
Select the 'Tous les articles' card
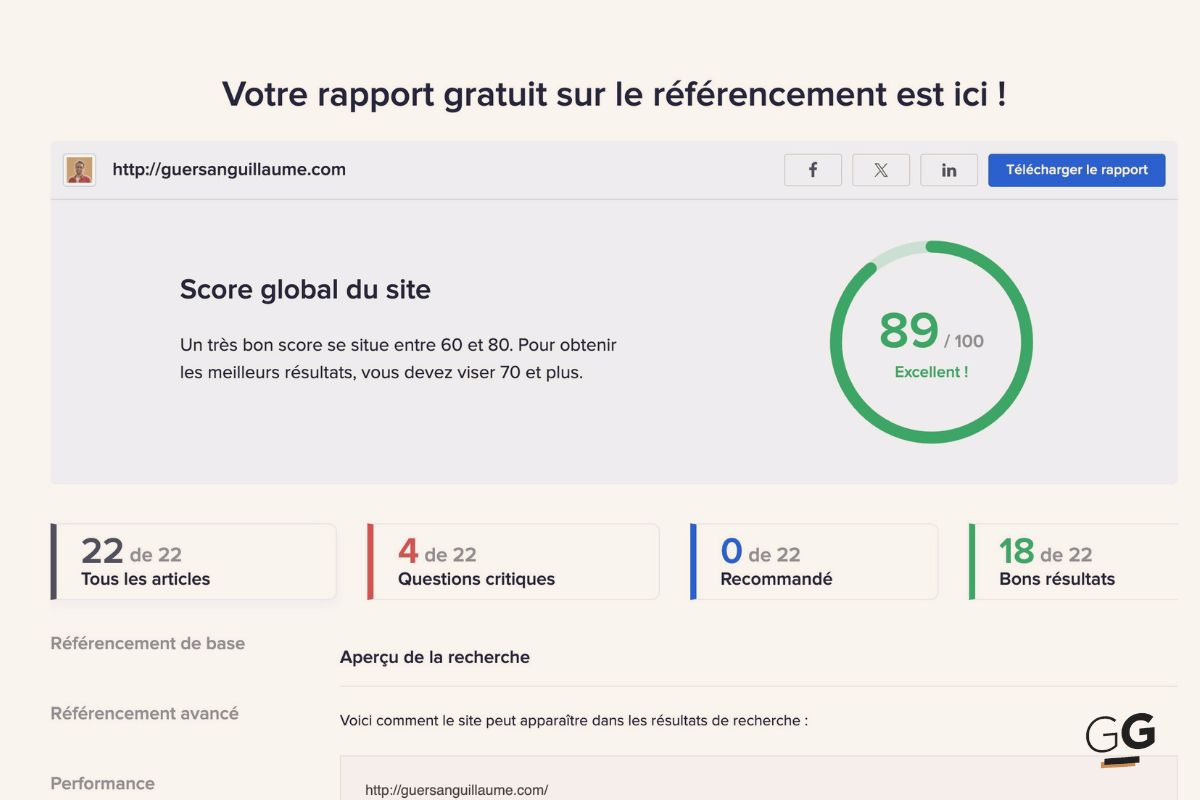(x=193, y=562)
